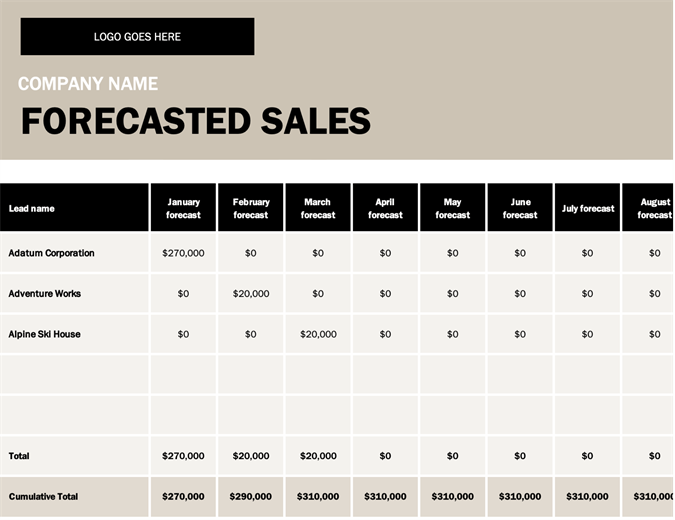Screen dimensions: 675x520
Task: Select the $290,000 February cumulative total cell
Action: (251, 496)
